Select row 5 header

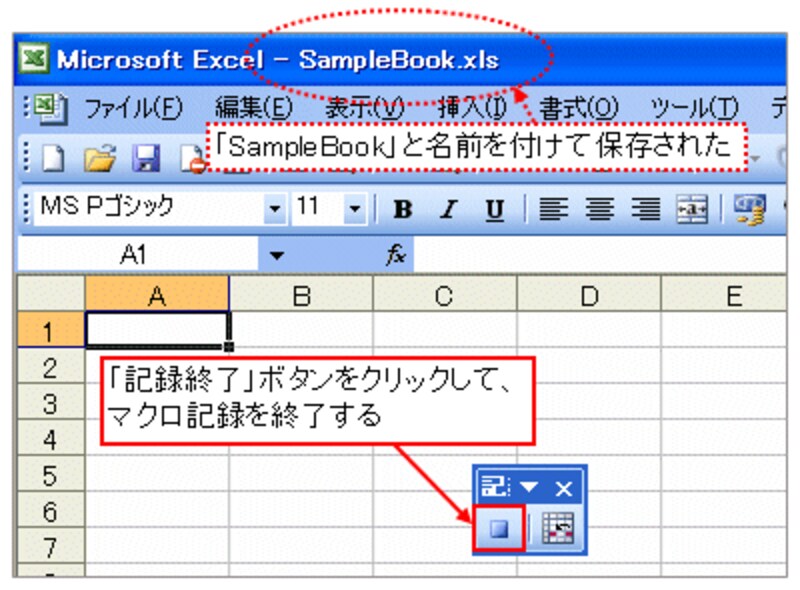(51, 474)
